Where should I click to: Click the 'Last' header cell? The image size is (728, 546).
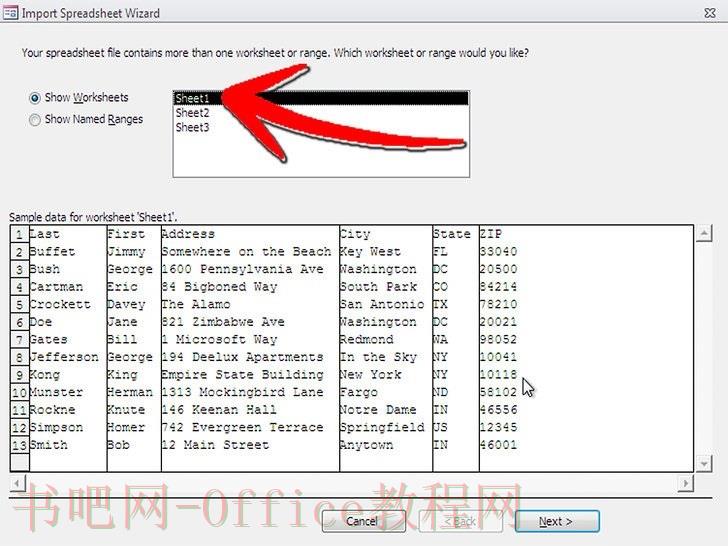[68, 234]
